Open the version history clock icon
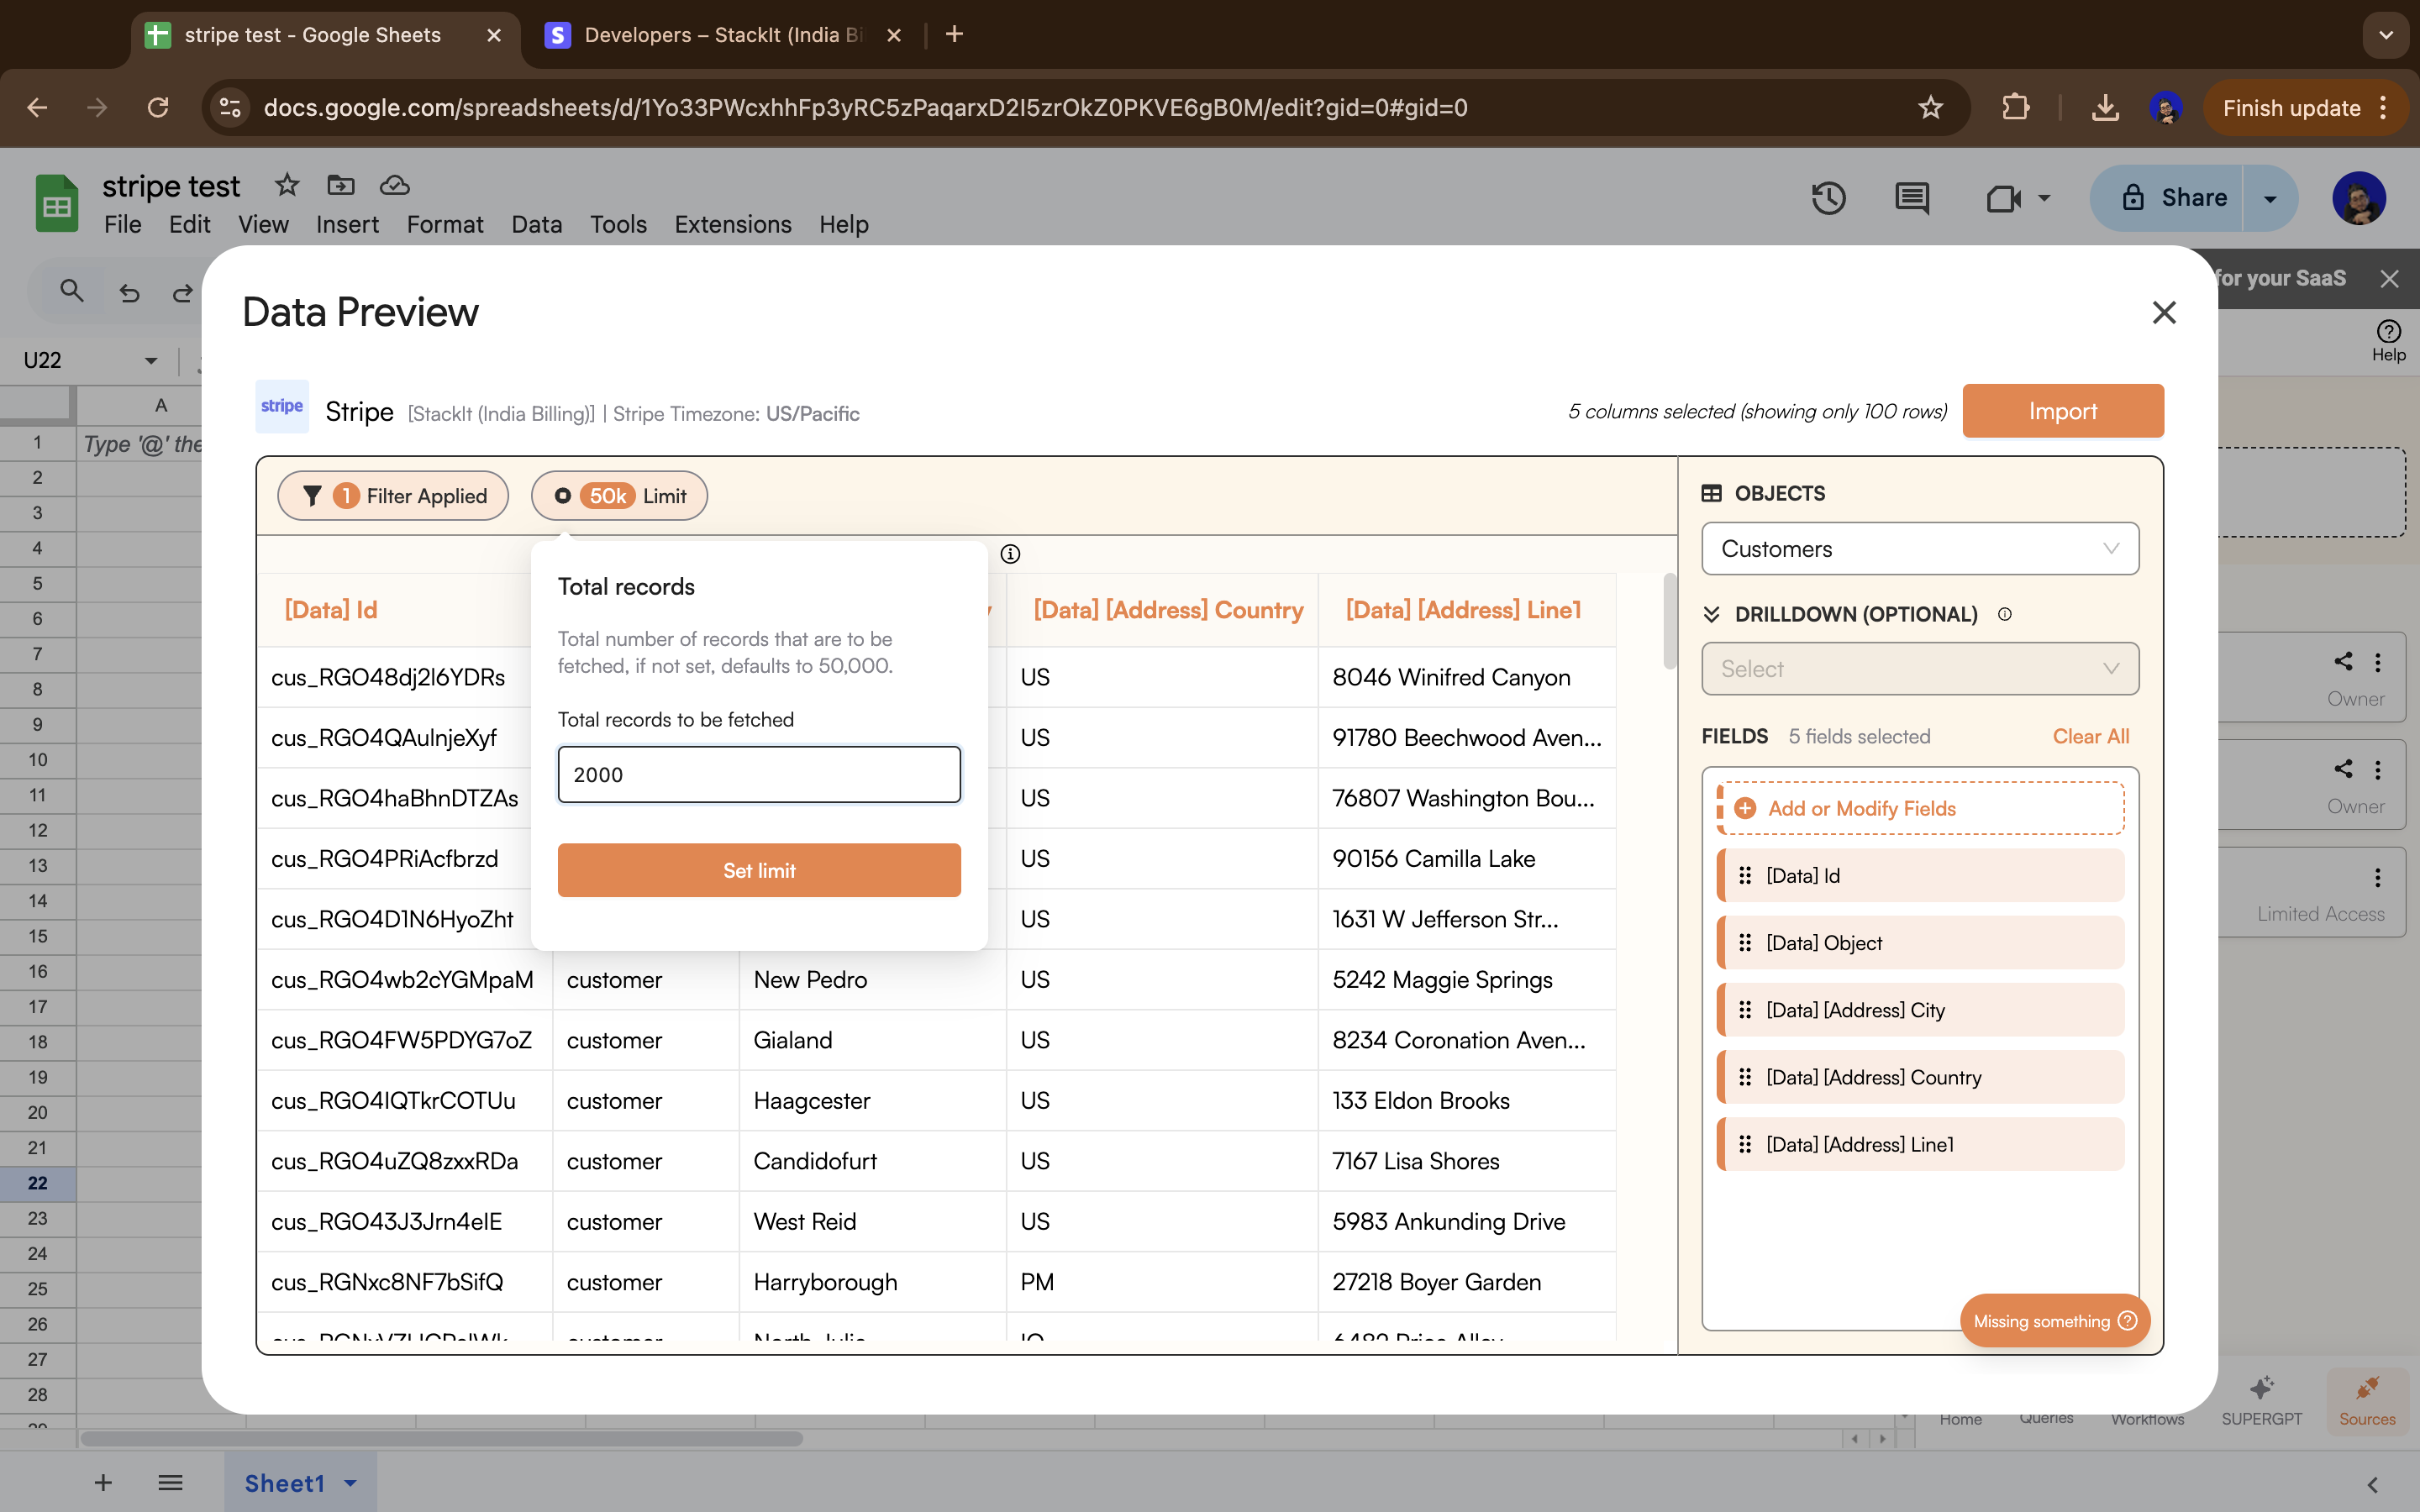The image size is (2420, 1512). 1828,197
